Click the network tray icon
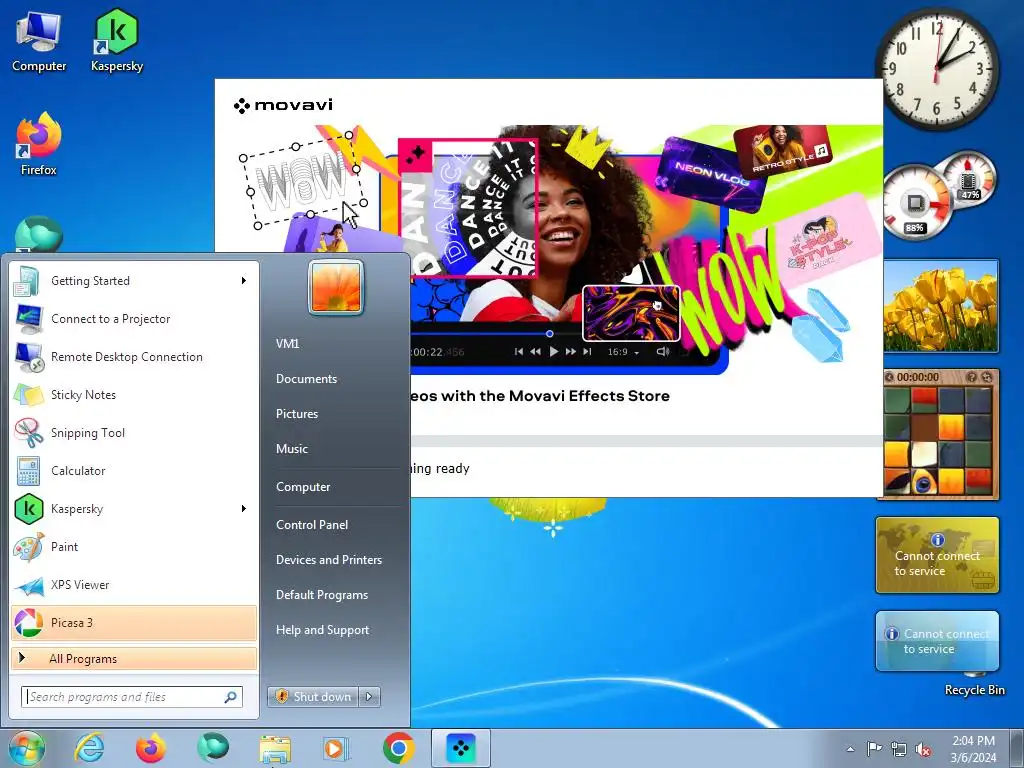Image resolution: width=1024 pixels, height=768 pixels. click(x=899, y=749)
